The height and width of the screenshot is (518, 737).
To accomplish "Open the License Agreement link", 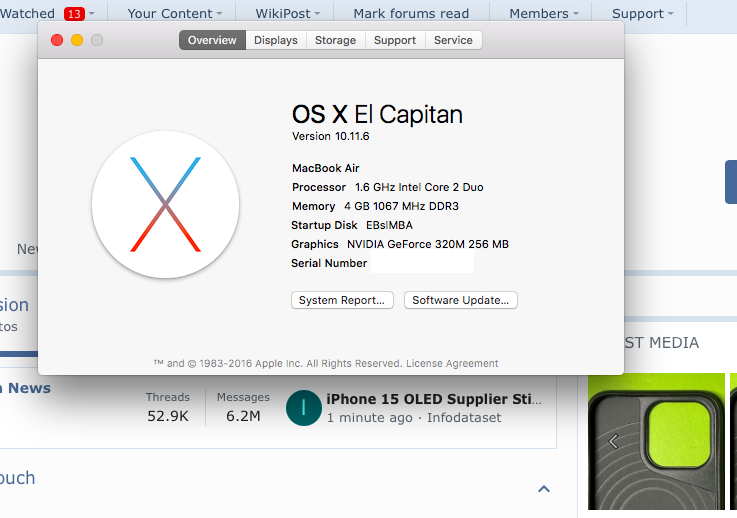I will (452, 363).
